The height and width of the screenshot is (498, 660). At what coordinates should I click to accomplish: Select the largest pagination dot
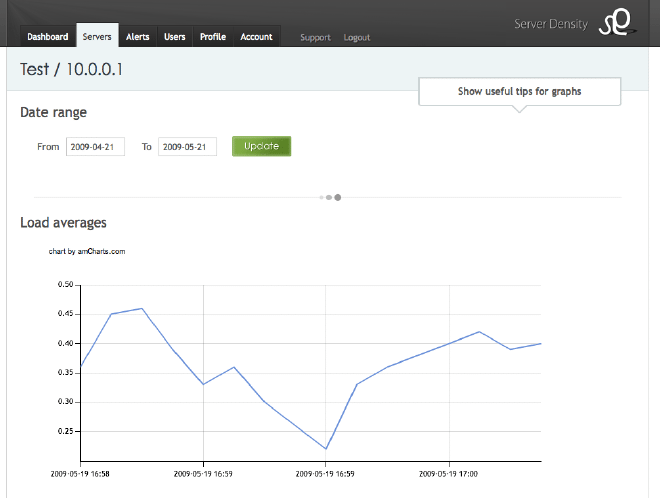point(338,198)
